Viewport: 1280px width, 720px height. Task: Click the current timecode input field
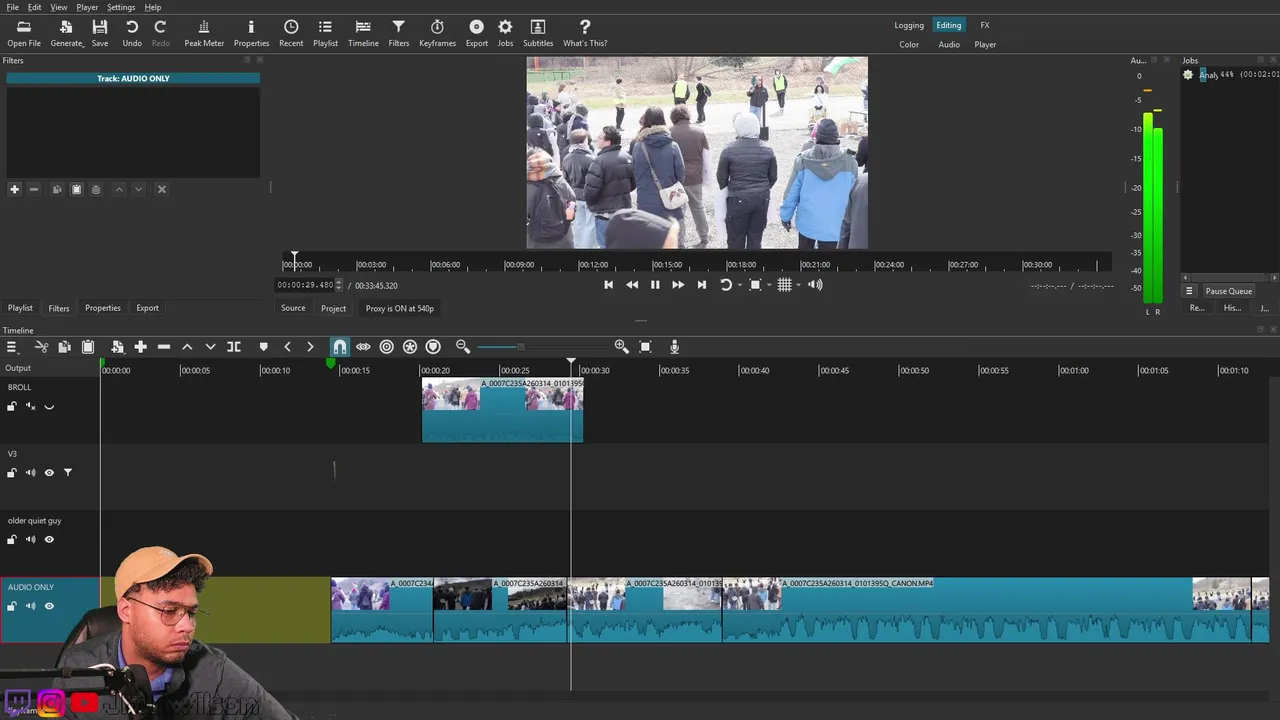(305, 285)
